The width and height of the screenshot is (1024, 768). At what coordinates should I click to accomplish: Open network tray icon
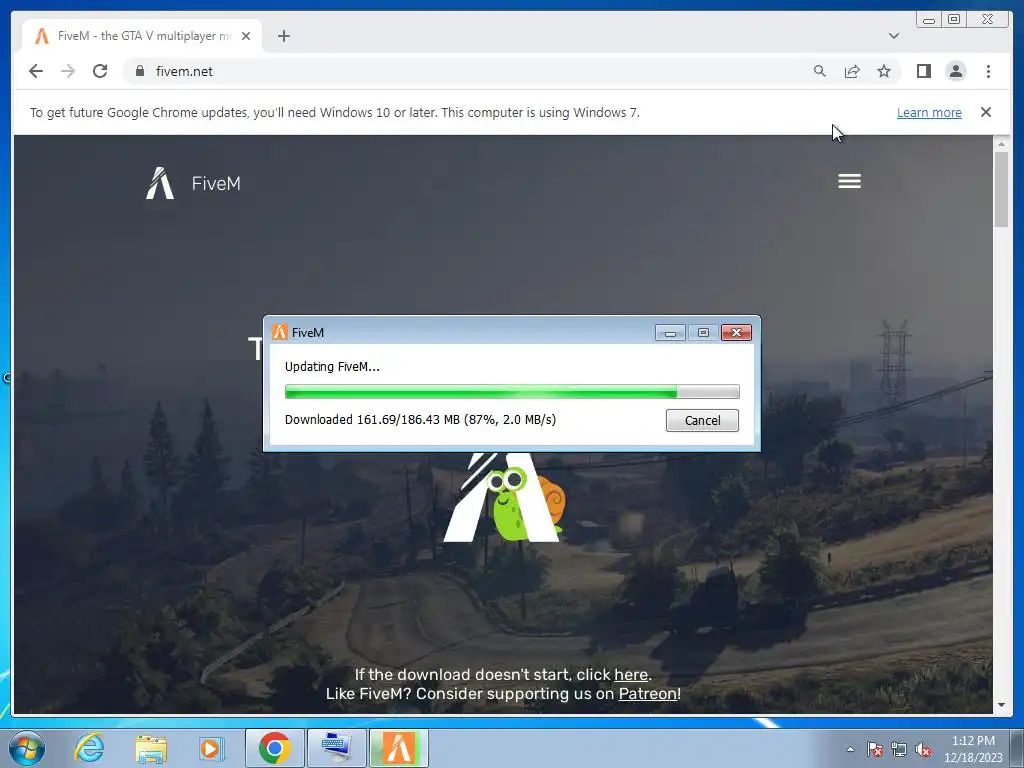[899, 749]
